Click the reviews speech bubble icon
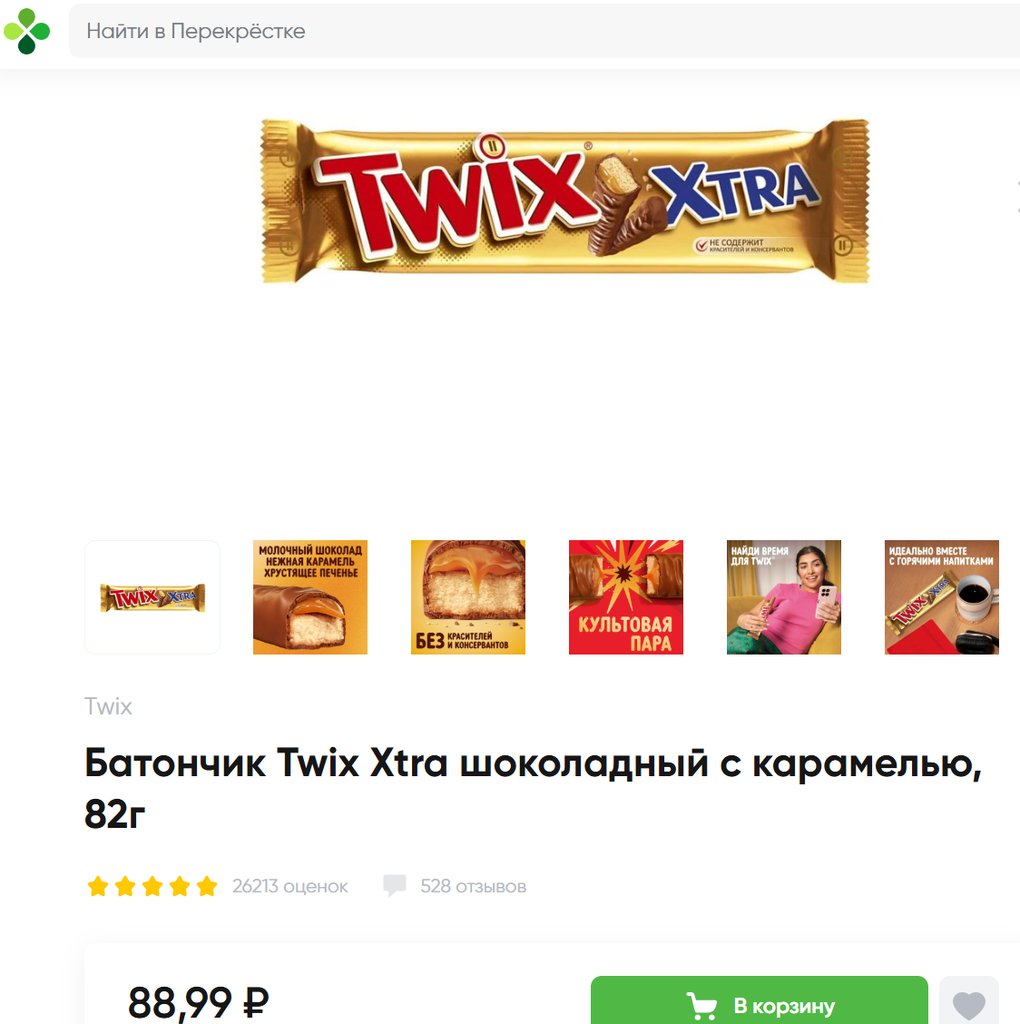 coord(394,886)
